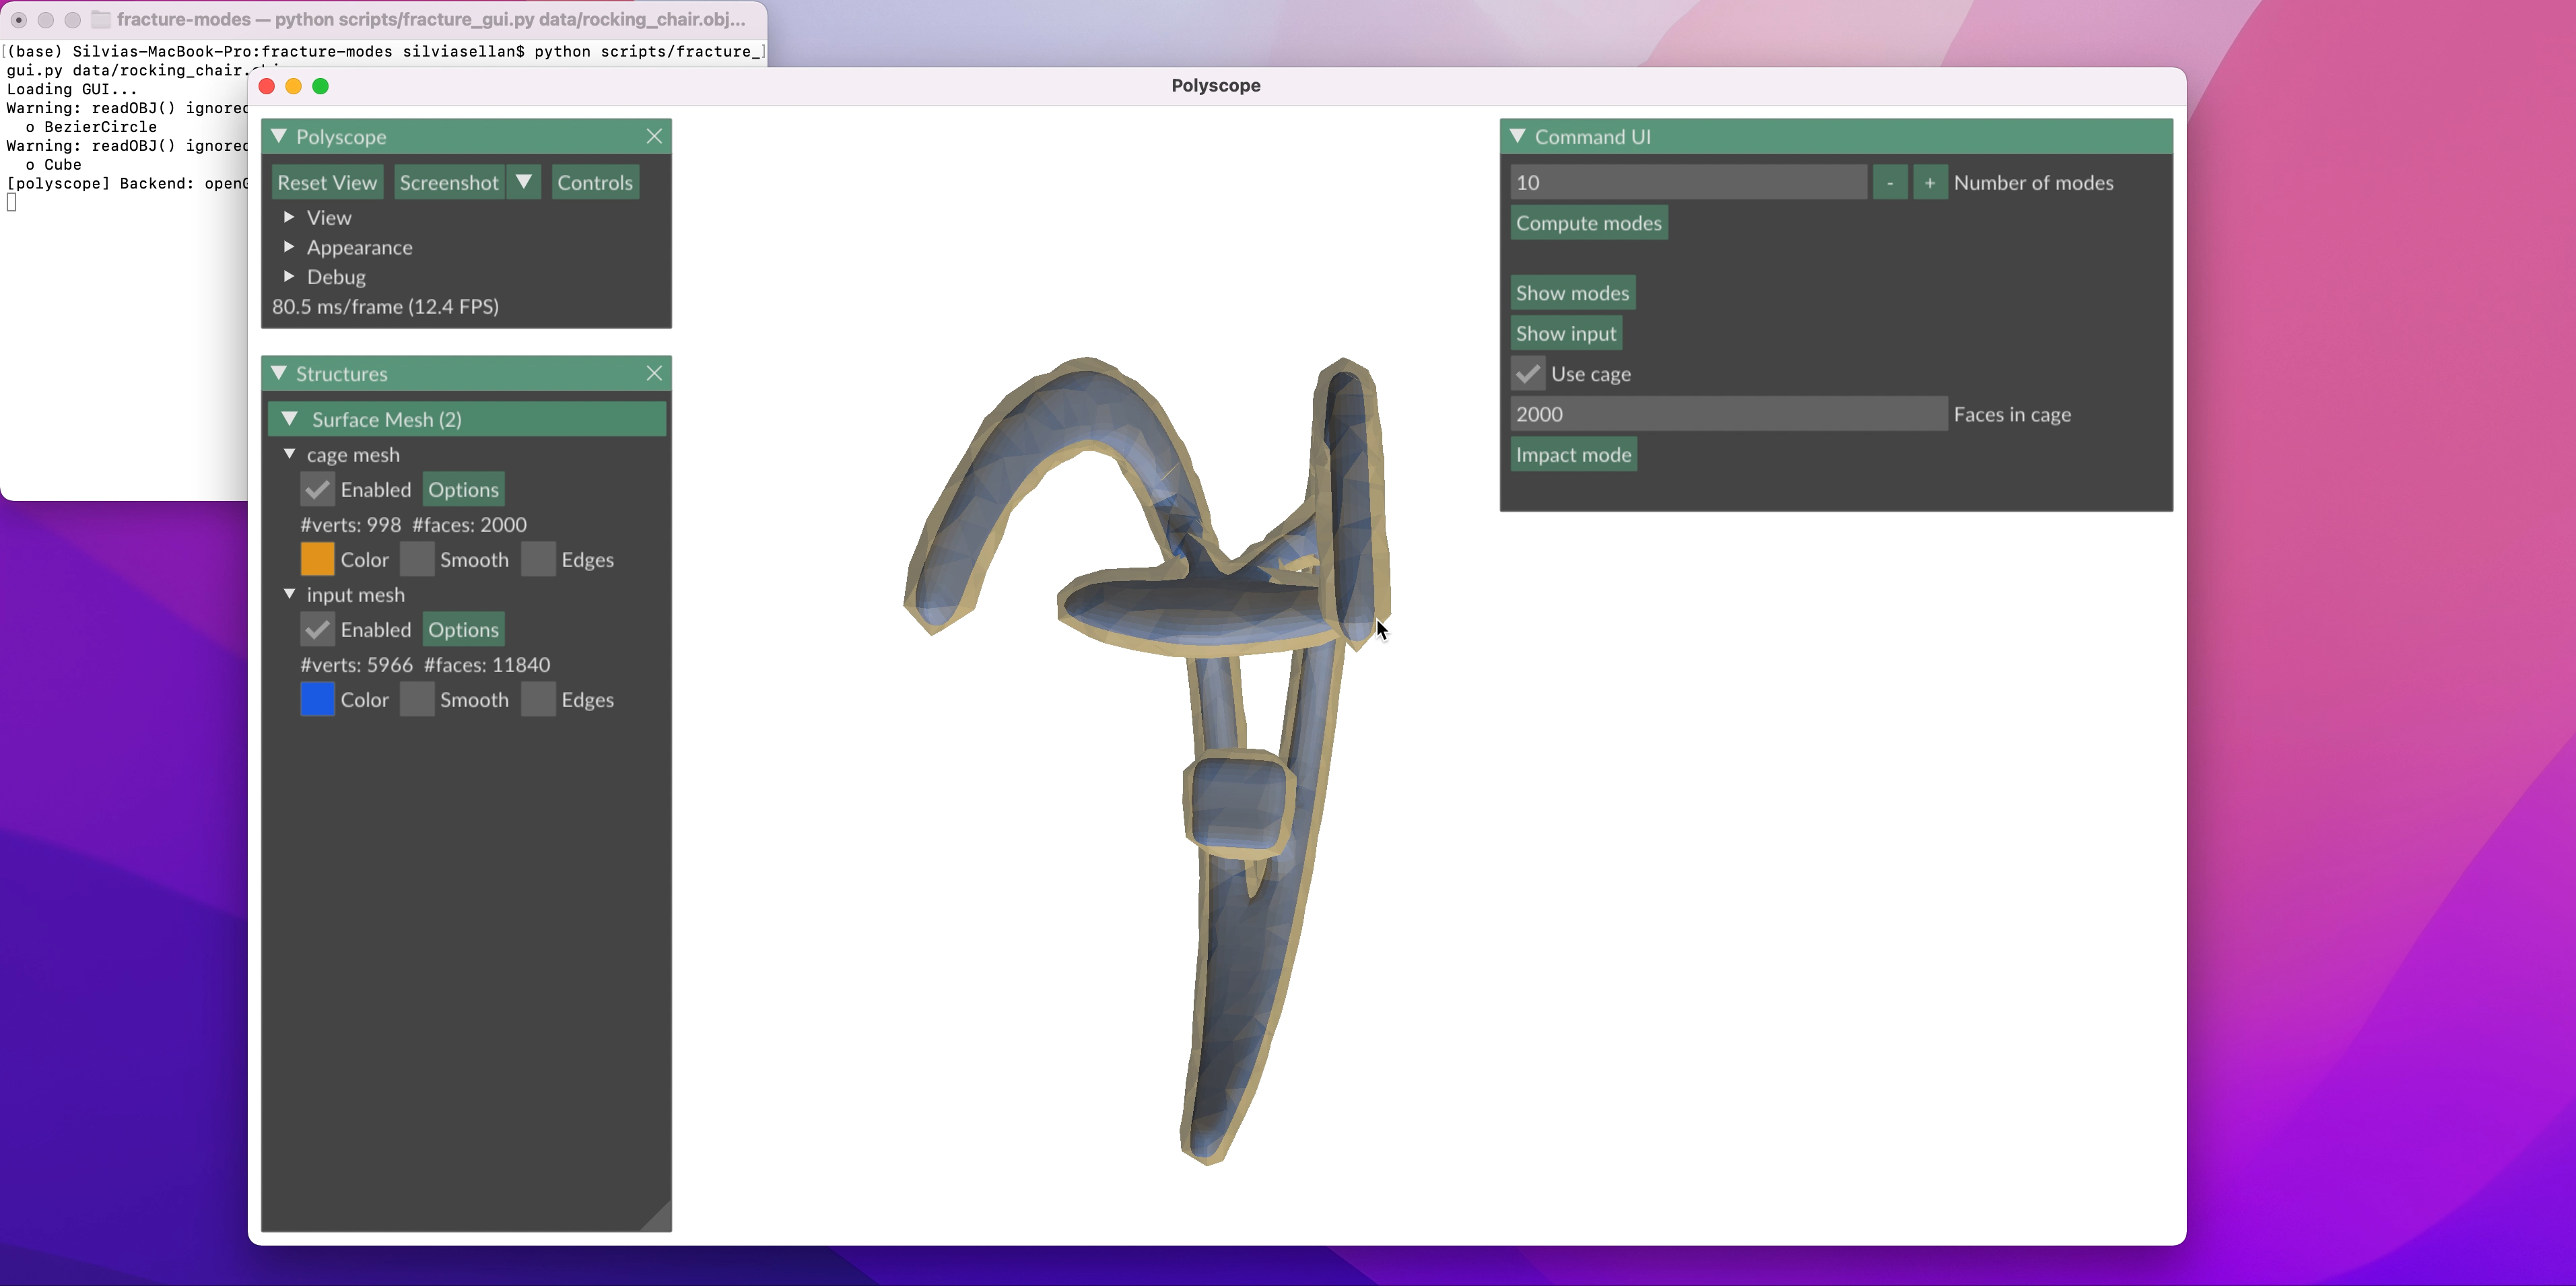Expand the Debug tree item

pos(289,276)
